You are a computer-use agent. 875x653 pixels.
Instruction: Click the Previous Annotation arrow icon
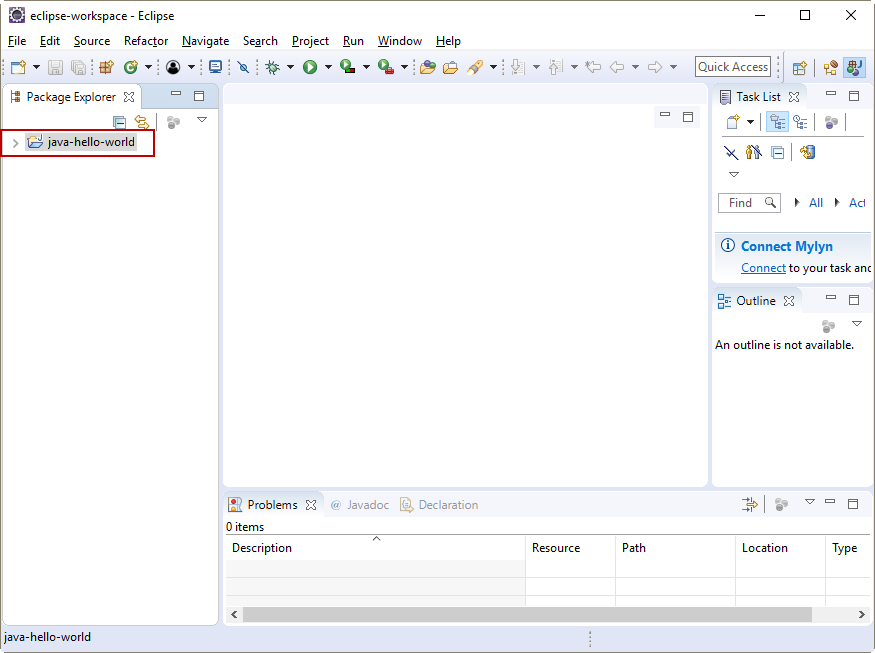pos(556,68)
